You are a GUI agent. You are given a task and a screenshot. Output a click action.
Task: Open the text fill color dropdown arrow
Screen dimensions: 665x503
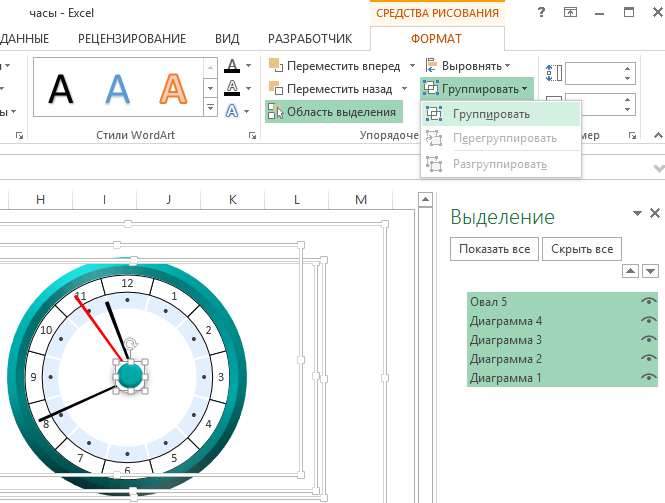[247, 67]
